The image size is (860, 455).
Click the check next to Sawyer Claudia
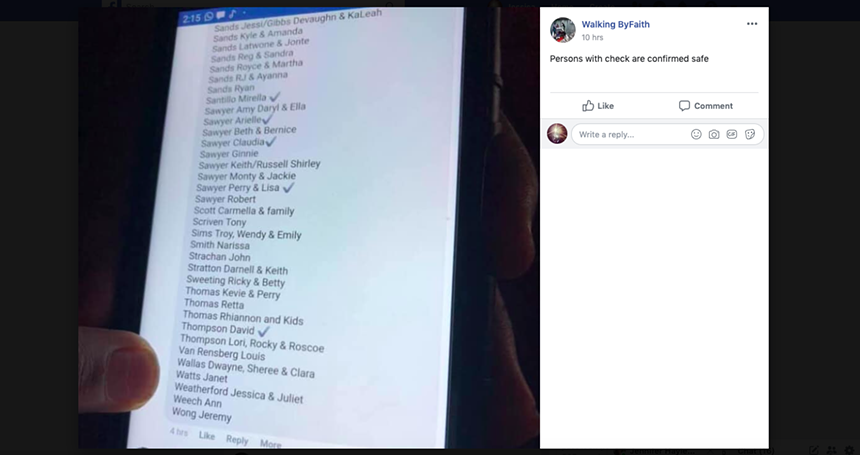[270, 141]
